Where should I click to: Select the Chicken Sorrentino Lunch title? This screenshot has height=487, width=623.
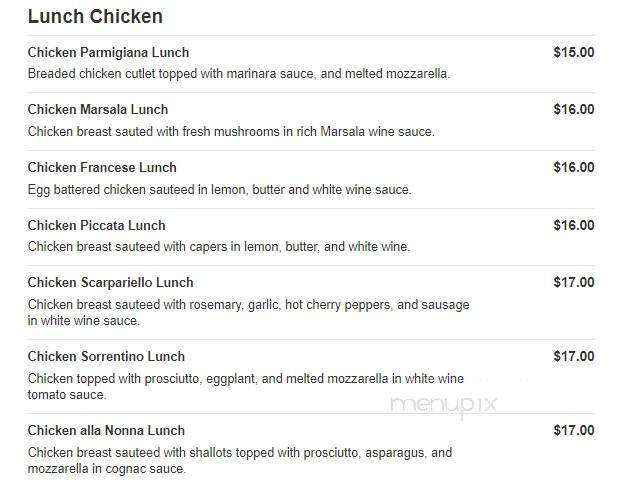pyautogui.click(x=106, y=357)
